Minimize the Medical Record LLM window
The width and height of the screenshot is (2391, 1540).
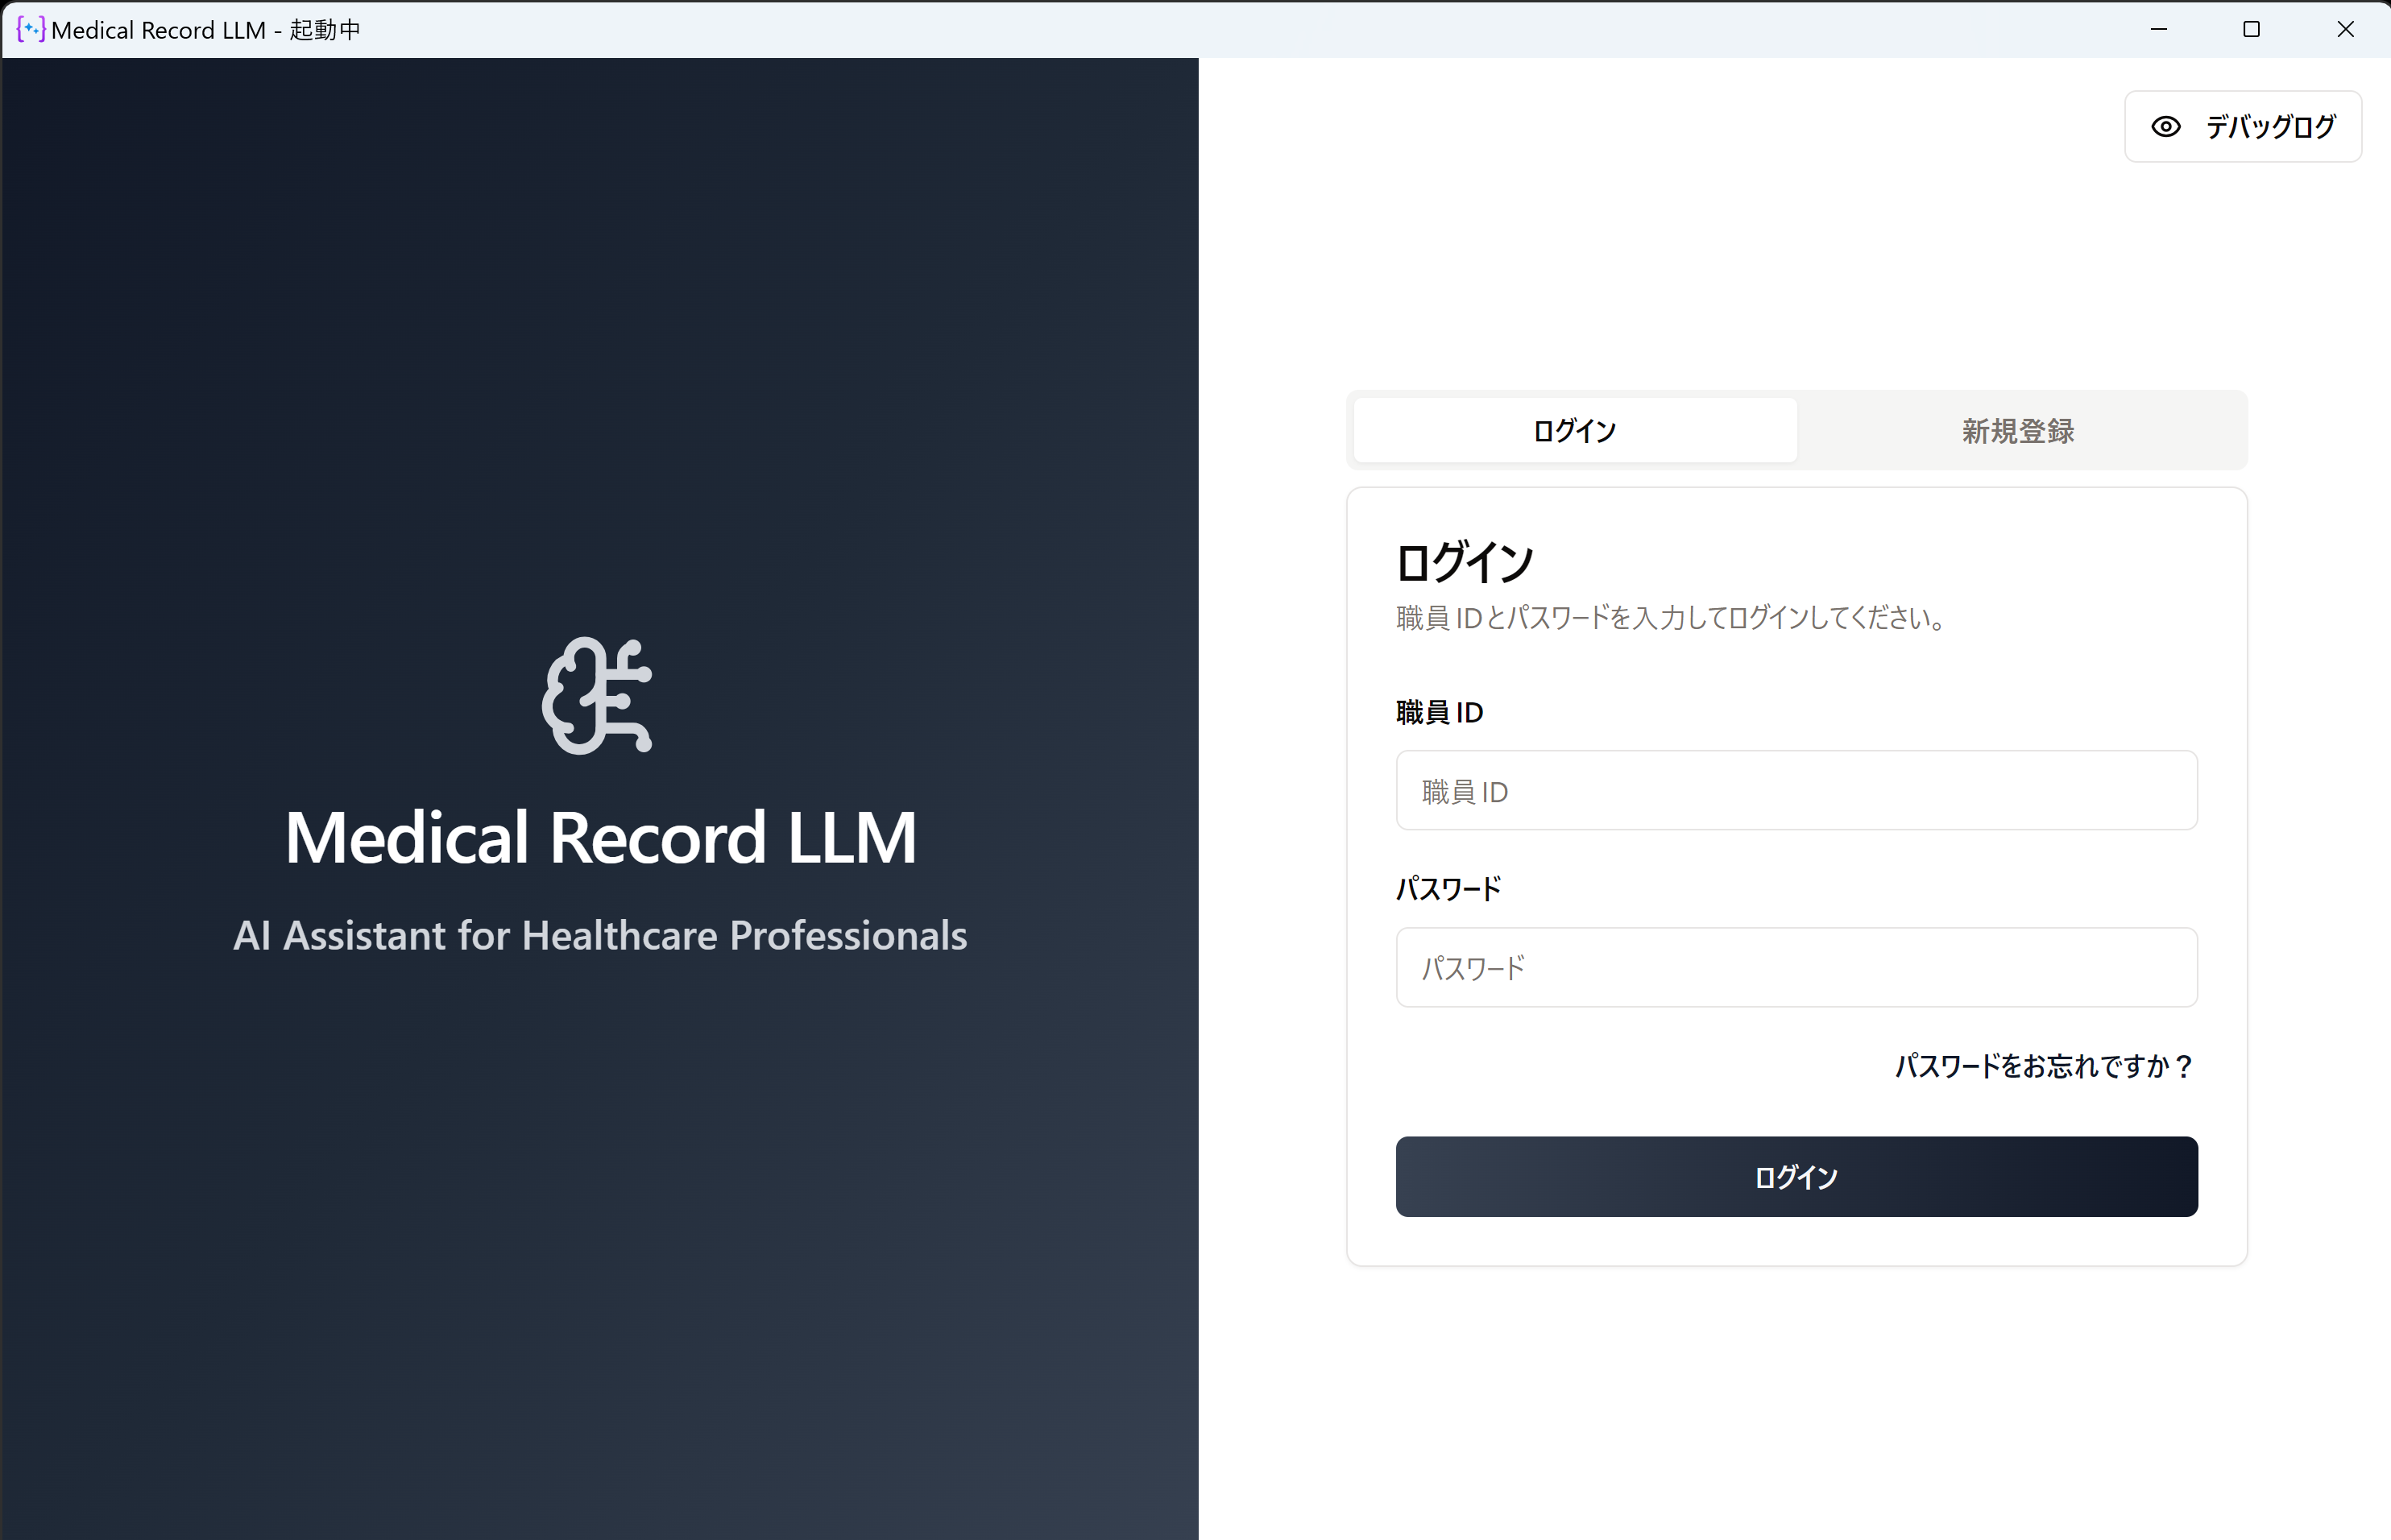[x=2157, y=29]
